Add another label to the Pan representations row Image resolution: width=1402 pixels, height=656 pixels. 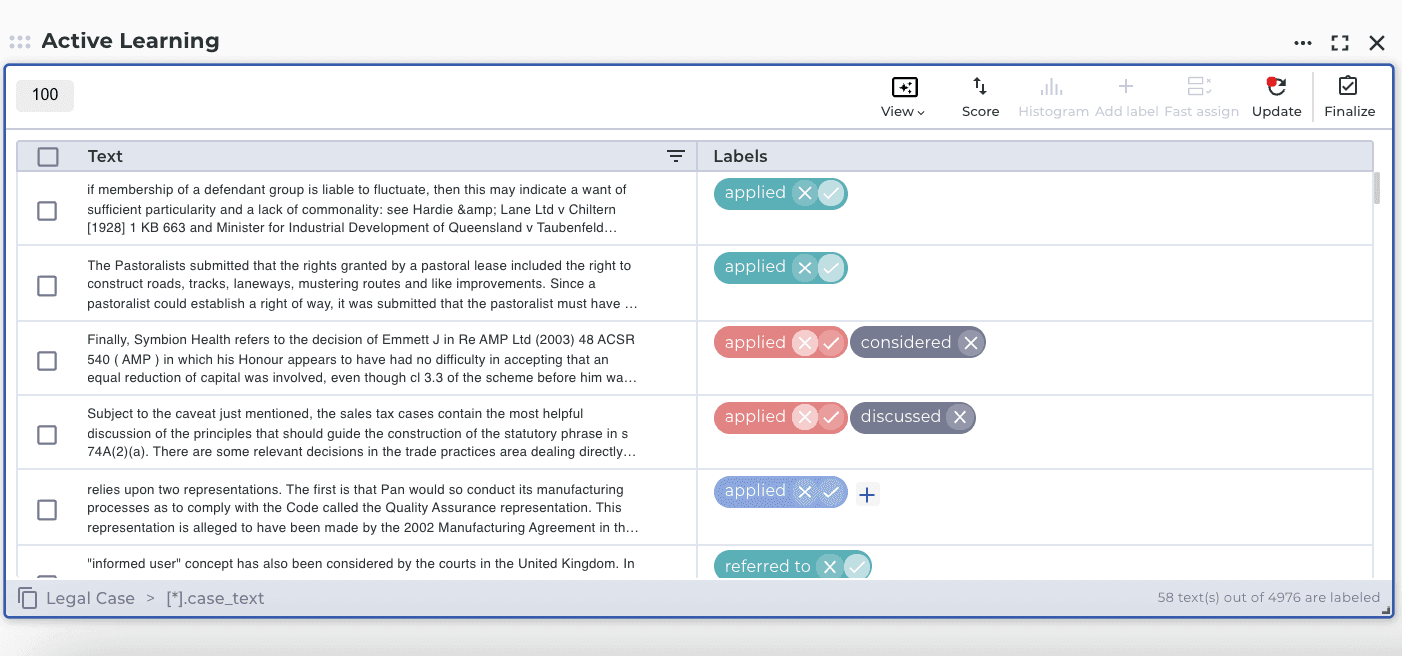point(866,493)
